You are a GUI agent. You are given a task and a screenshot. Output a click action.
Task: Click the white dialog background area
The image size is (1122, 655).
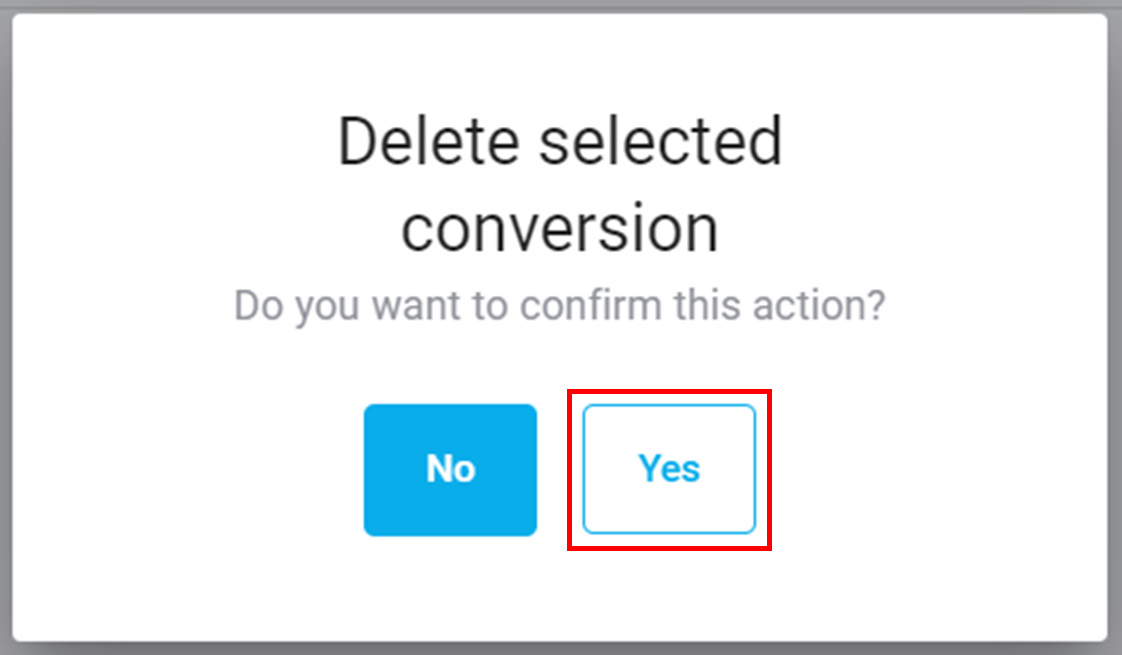click(x=560, y=590)
